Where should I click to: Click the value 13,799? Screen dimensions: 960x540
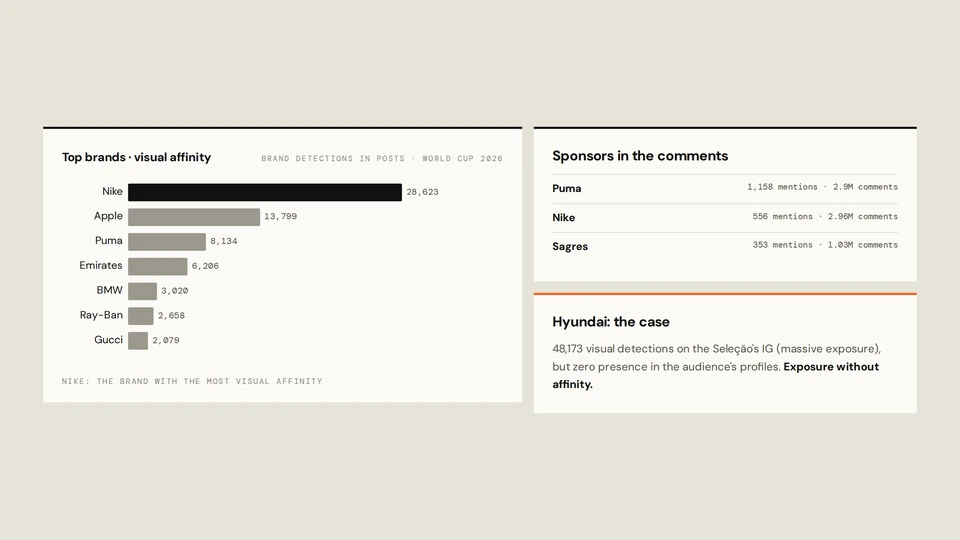[280, 217]
